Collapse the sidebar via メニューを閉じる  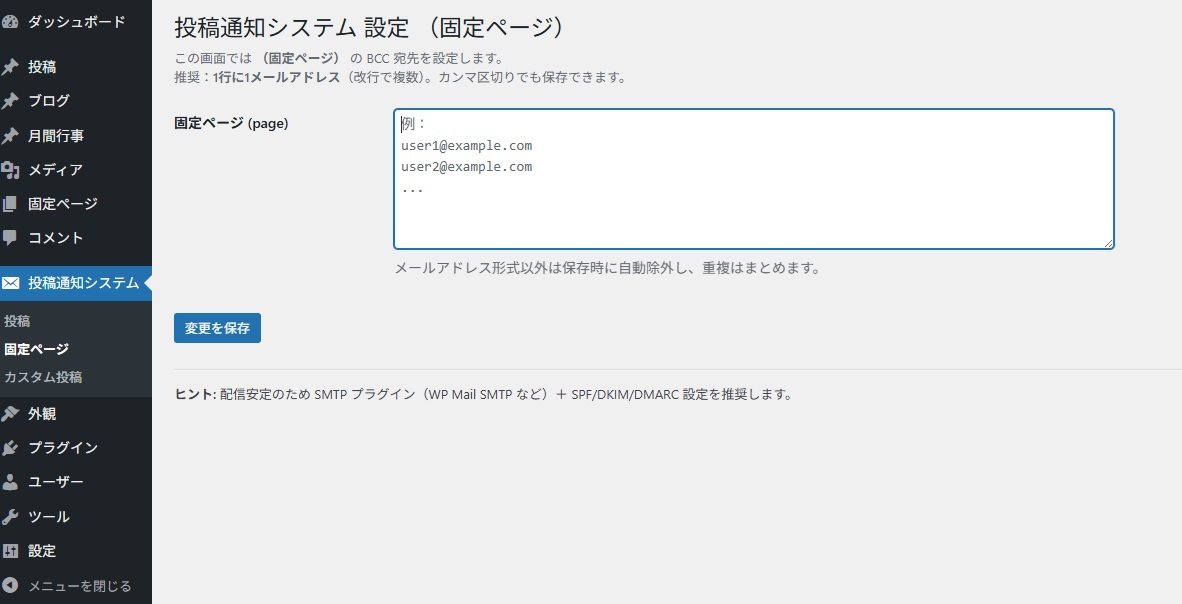pos(75,586)
